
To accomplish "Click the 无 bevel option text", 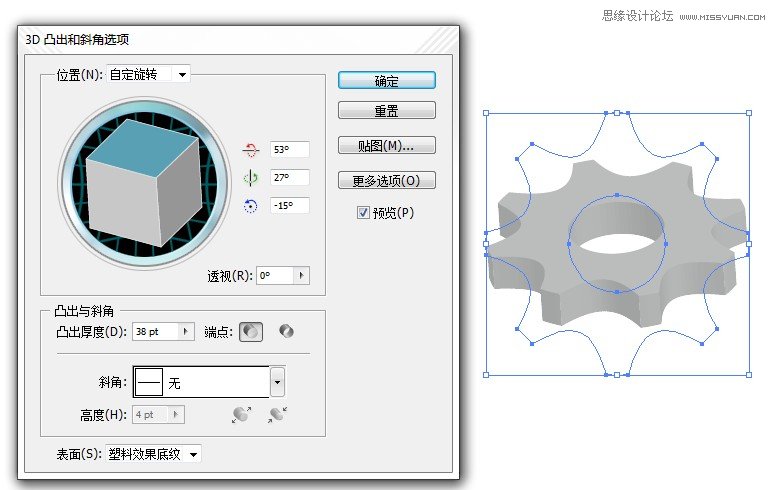I will click(x=174, y=383).
